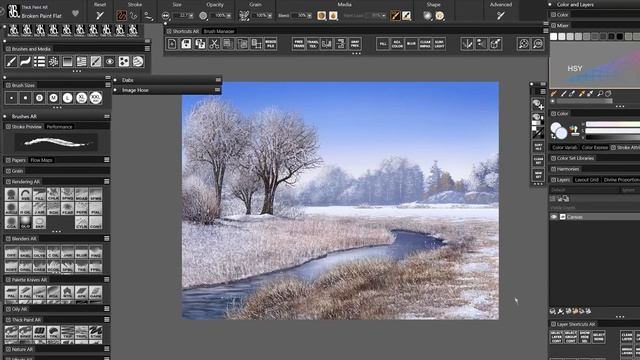This screenshot has height=360, width=640.
Task: Click the Canvas layer row
Action: pos(595,217)
